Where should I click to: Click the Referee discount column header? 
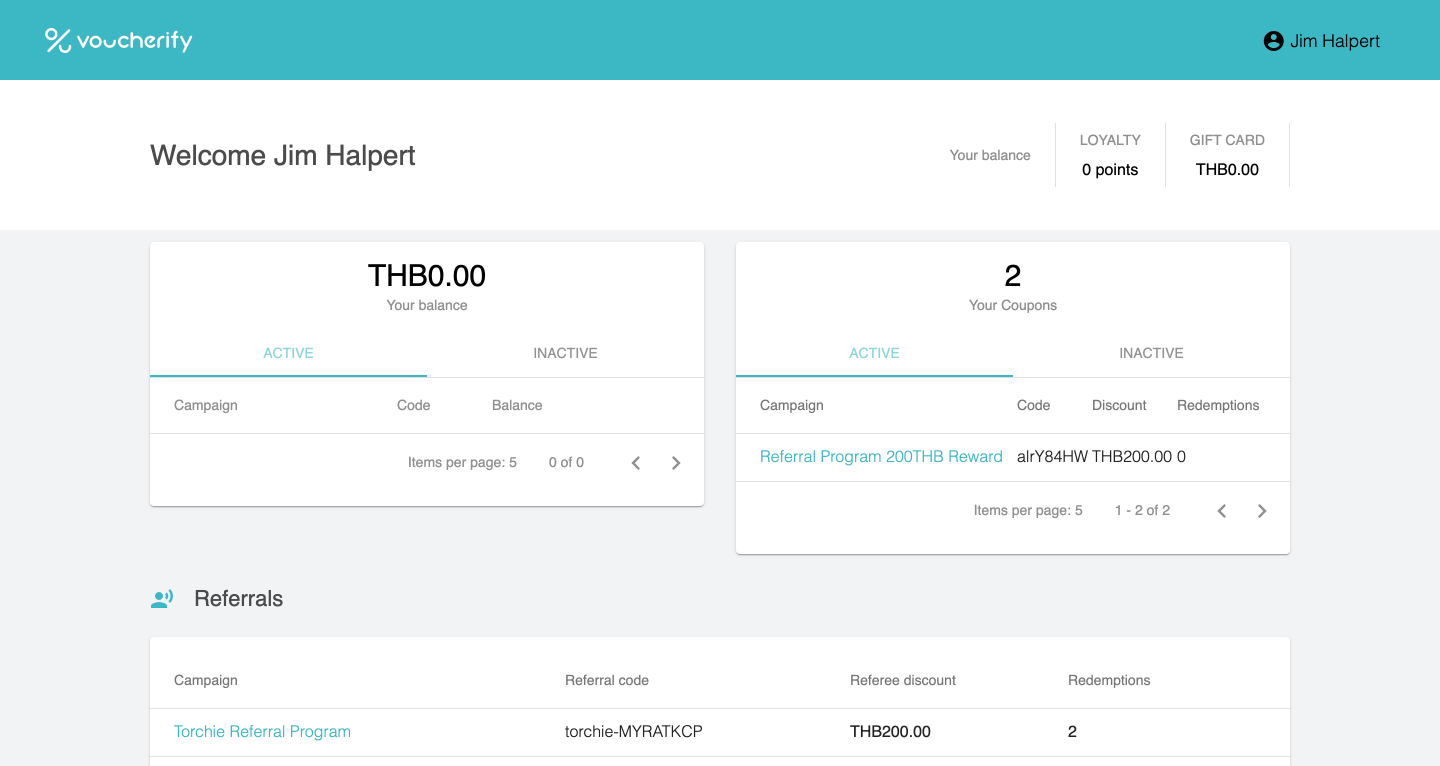point(903,680)
